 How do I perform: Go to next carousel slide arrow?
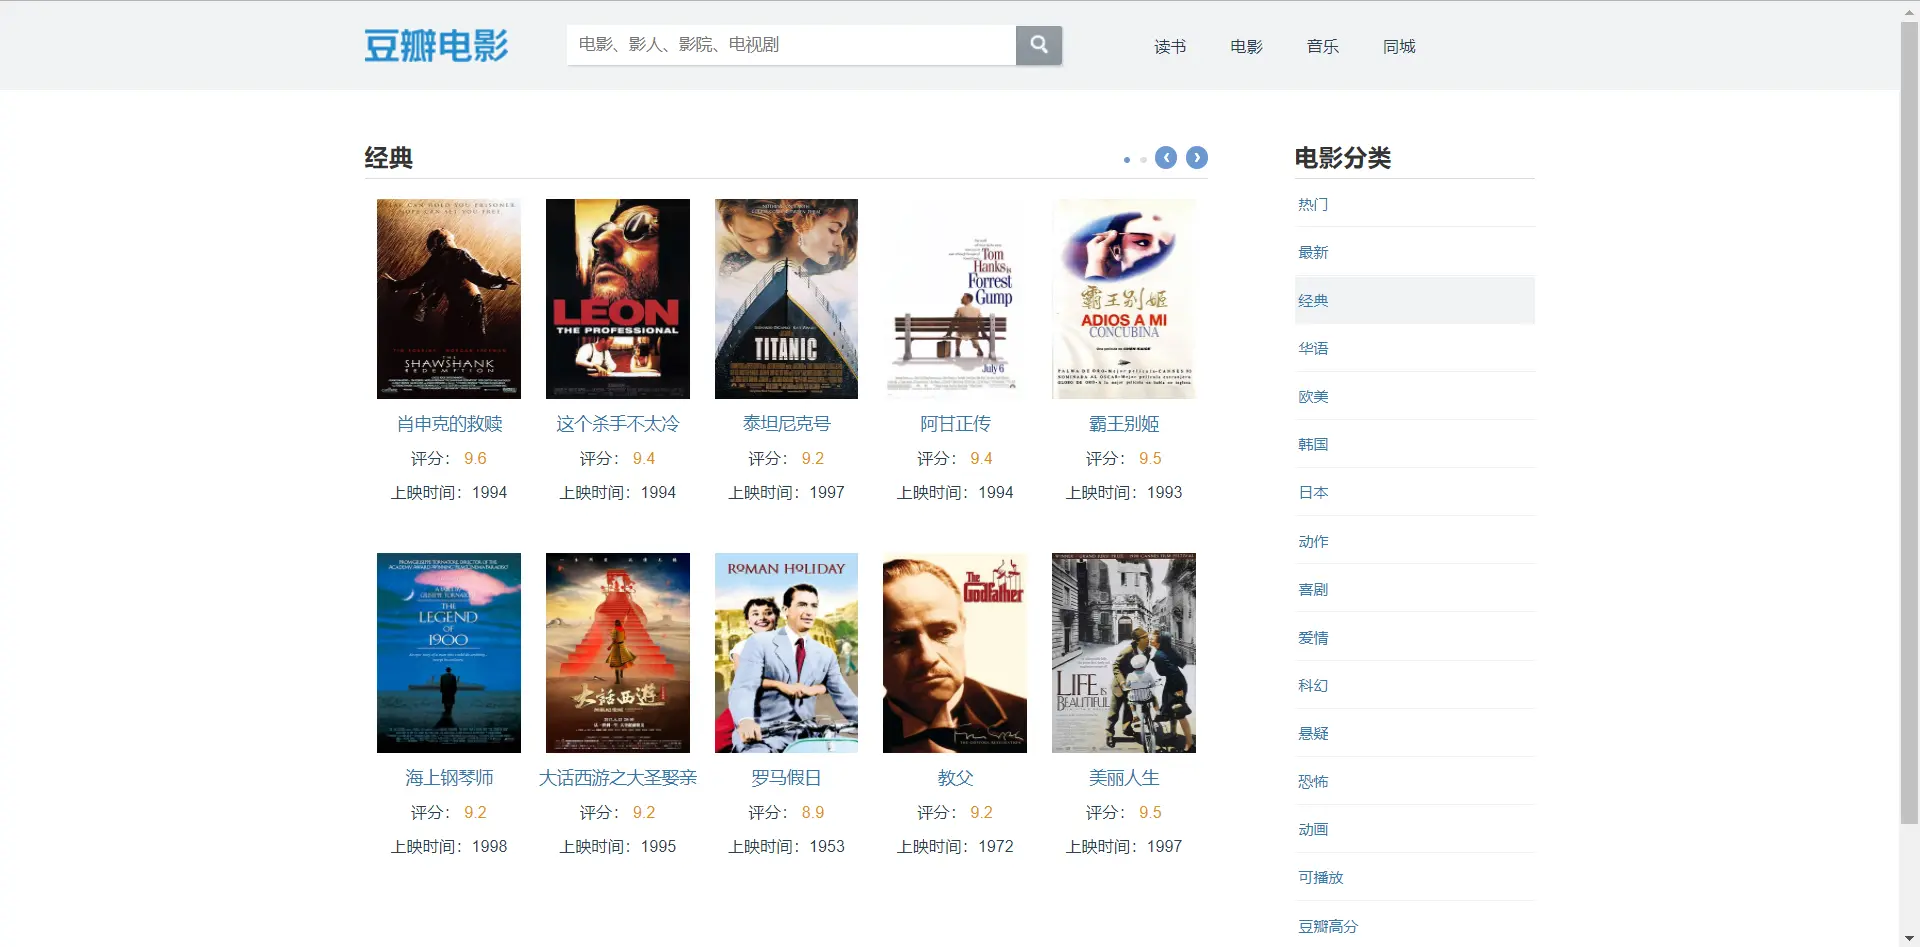(1197, 158)
